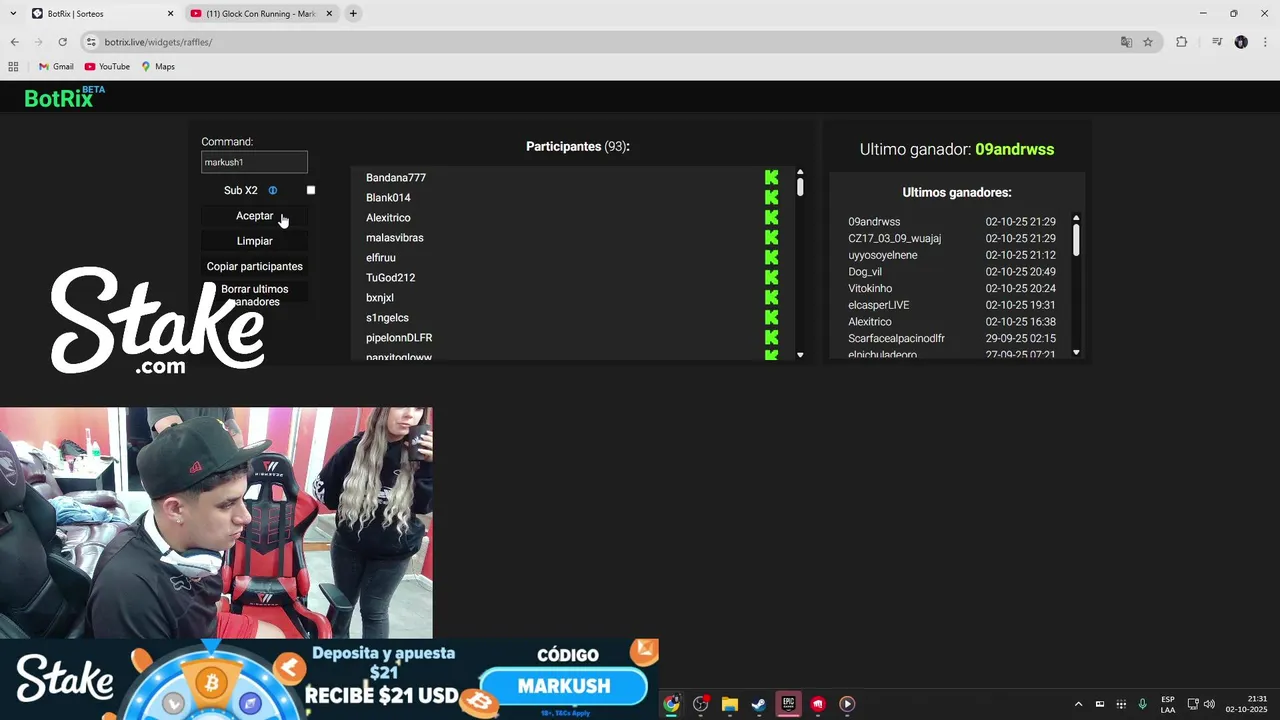This screenshot has width=1280, height=720.
Task: Open the Chrome three-dot menu
Action: (1265, 42)
